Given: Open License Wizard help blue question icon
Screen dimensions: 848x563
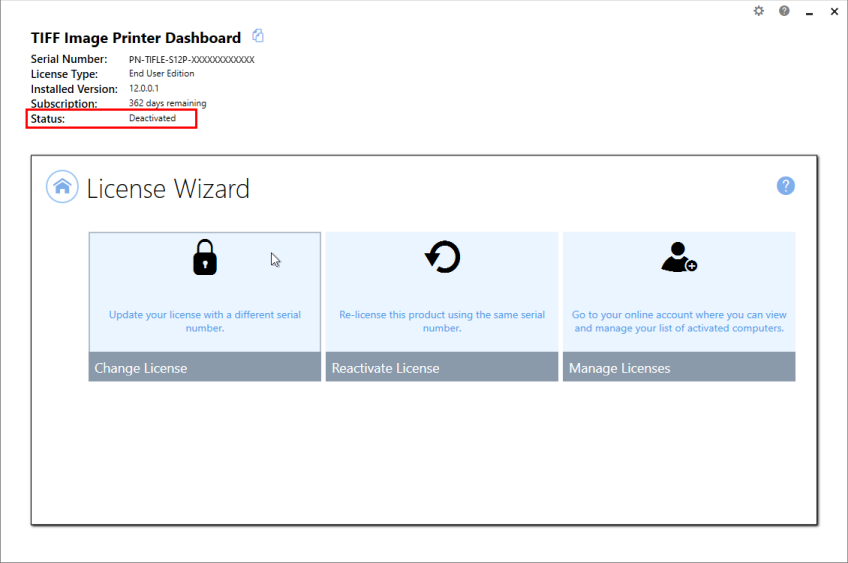Looking at the screenshot, I should pyautogui.click(x=785, y=186).
